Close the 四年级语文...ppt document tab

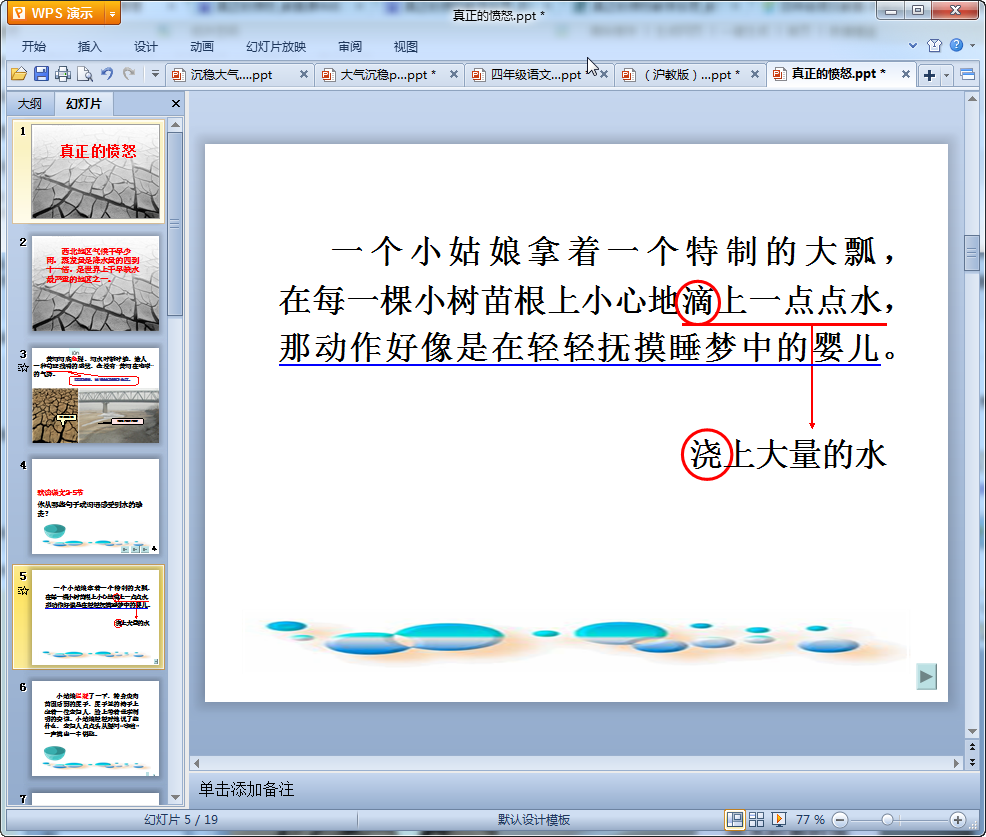tap(604, 74)
